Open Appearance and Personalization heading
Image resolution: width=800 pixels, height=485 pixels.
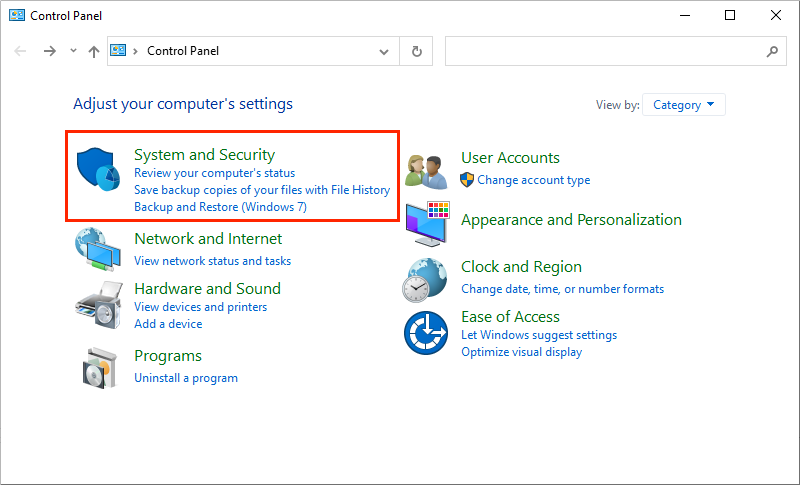[571, 220]
